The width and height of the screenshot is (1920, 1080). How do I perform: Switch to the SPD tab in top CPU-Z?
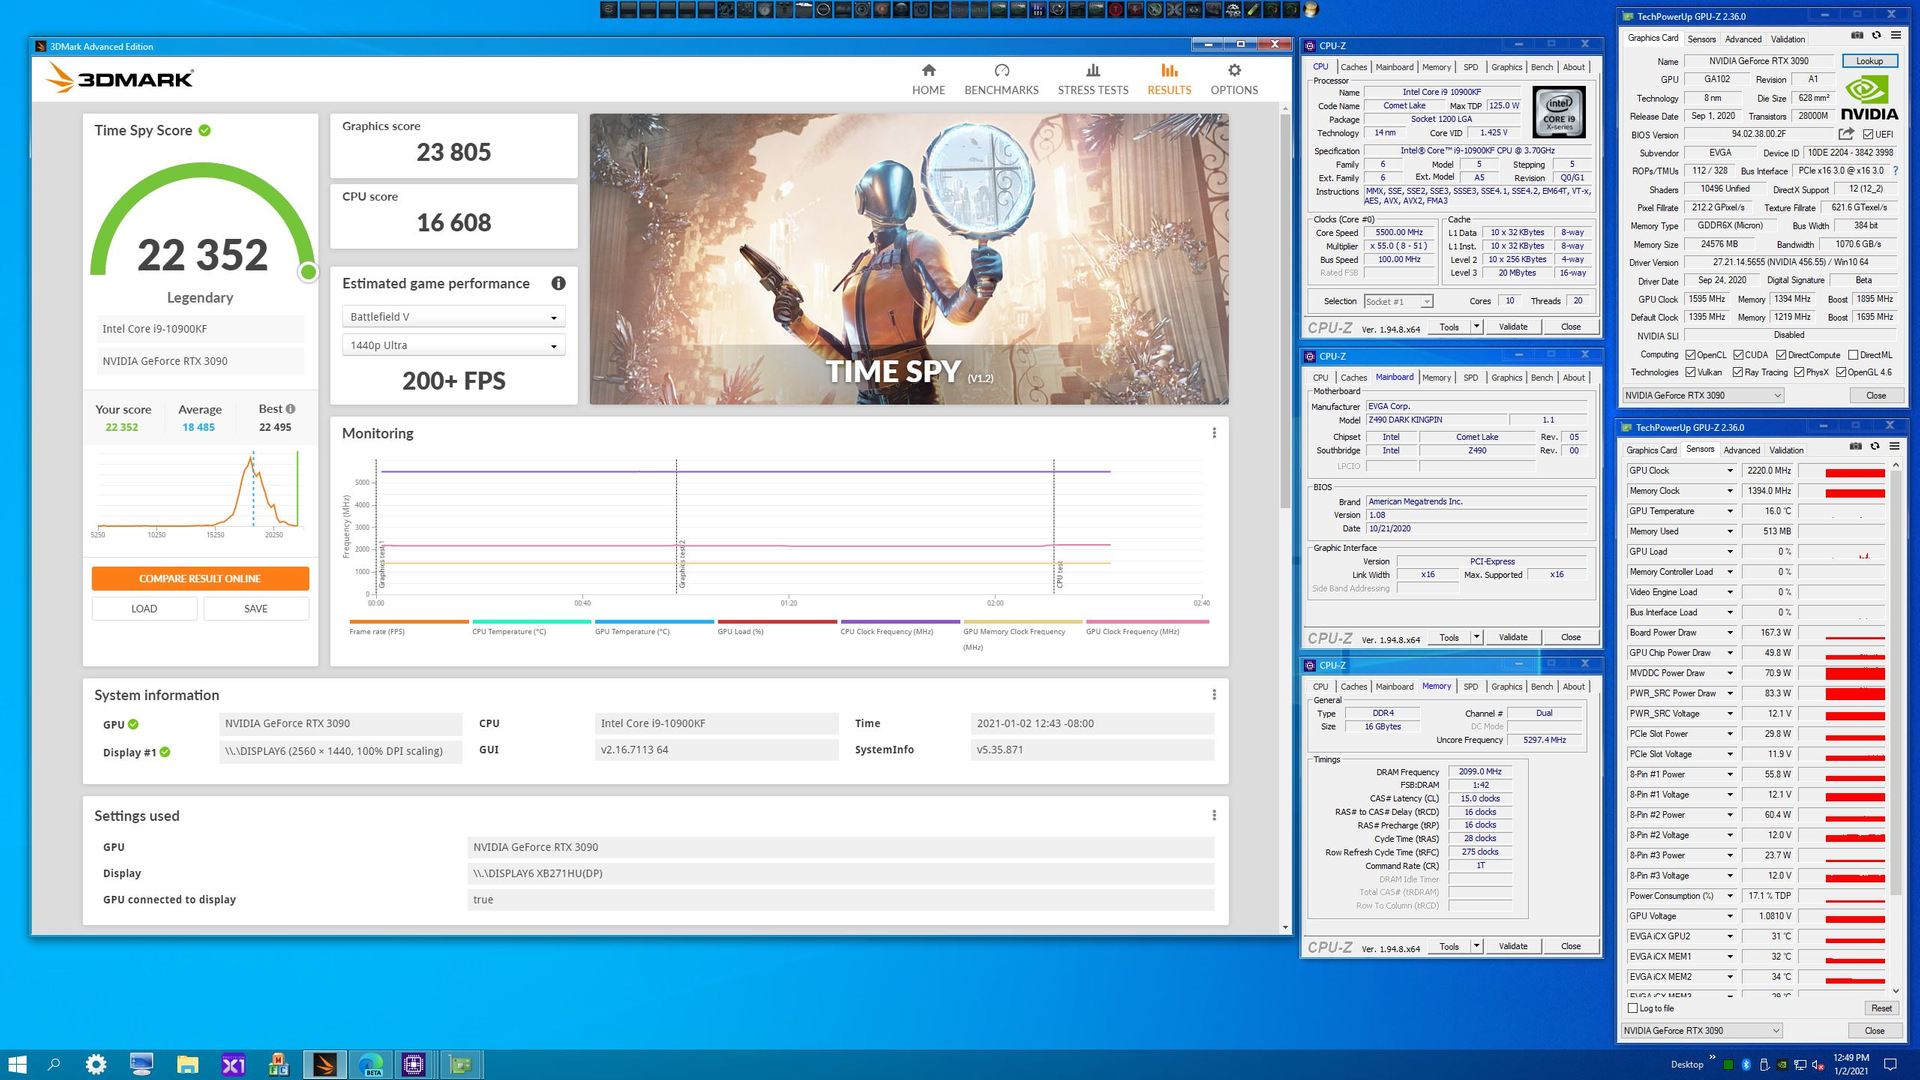(x=1470, y=67)
